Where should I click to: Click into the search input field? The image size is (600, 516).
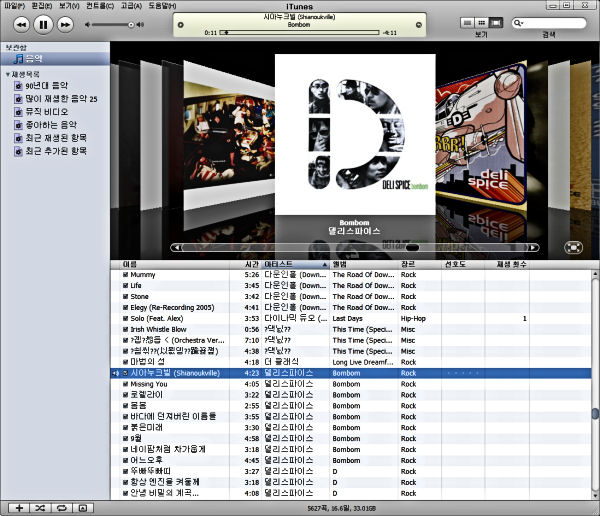click(x=553, y=23)
